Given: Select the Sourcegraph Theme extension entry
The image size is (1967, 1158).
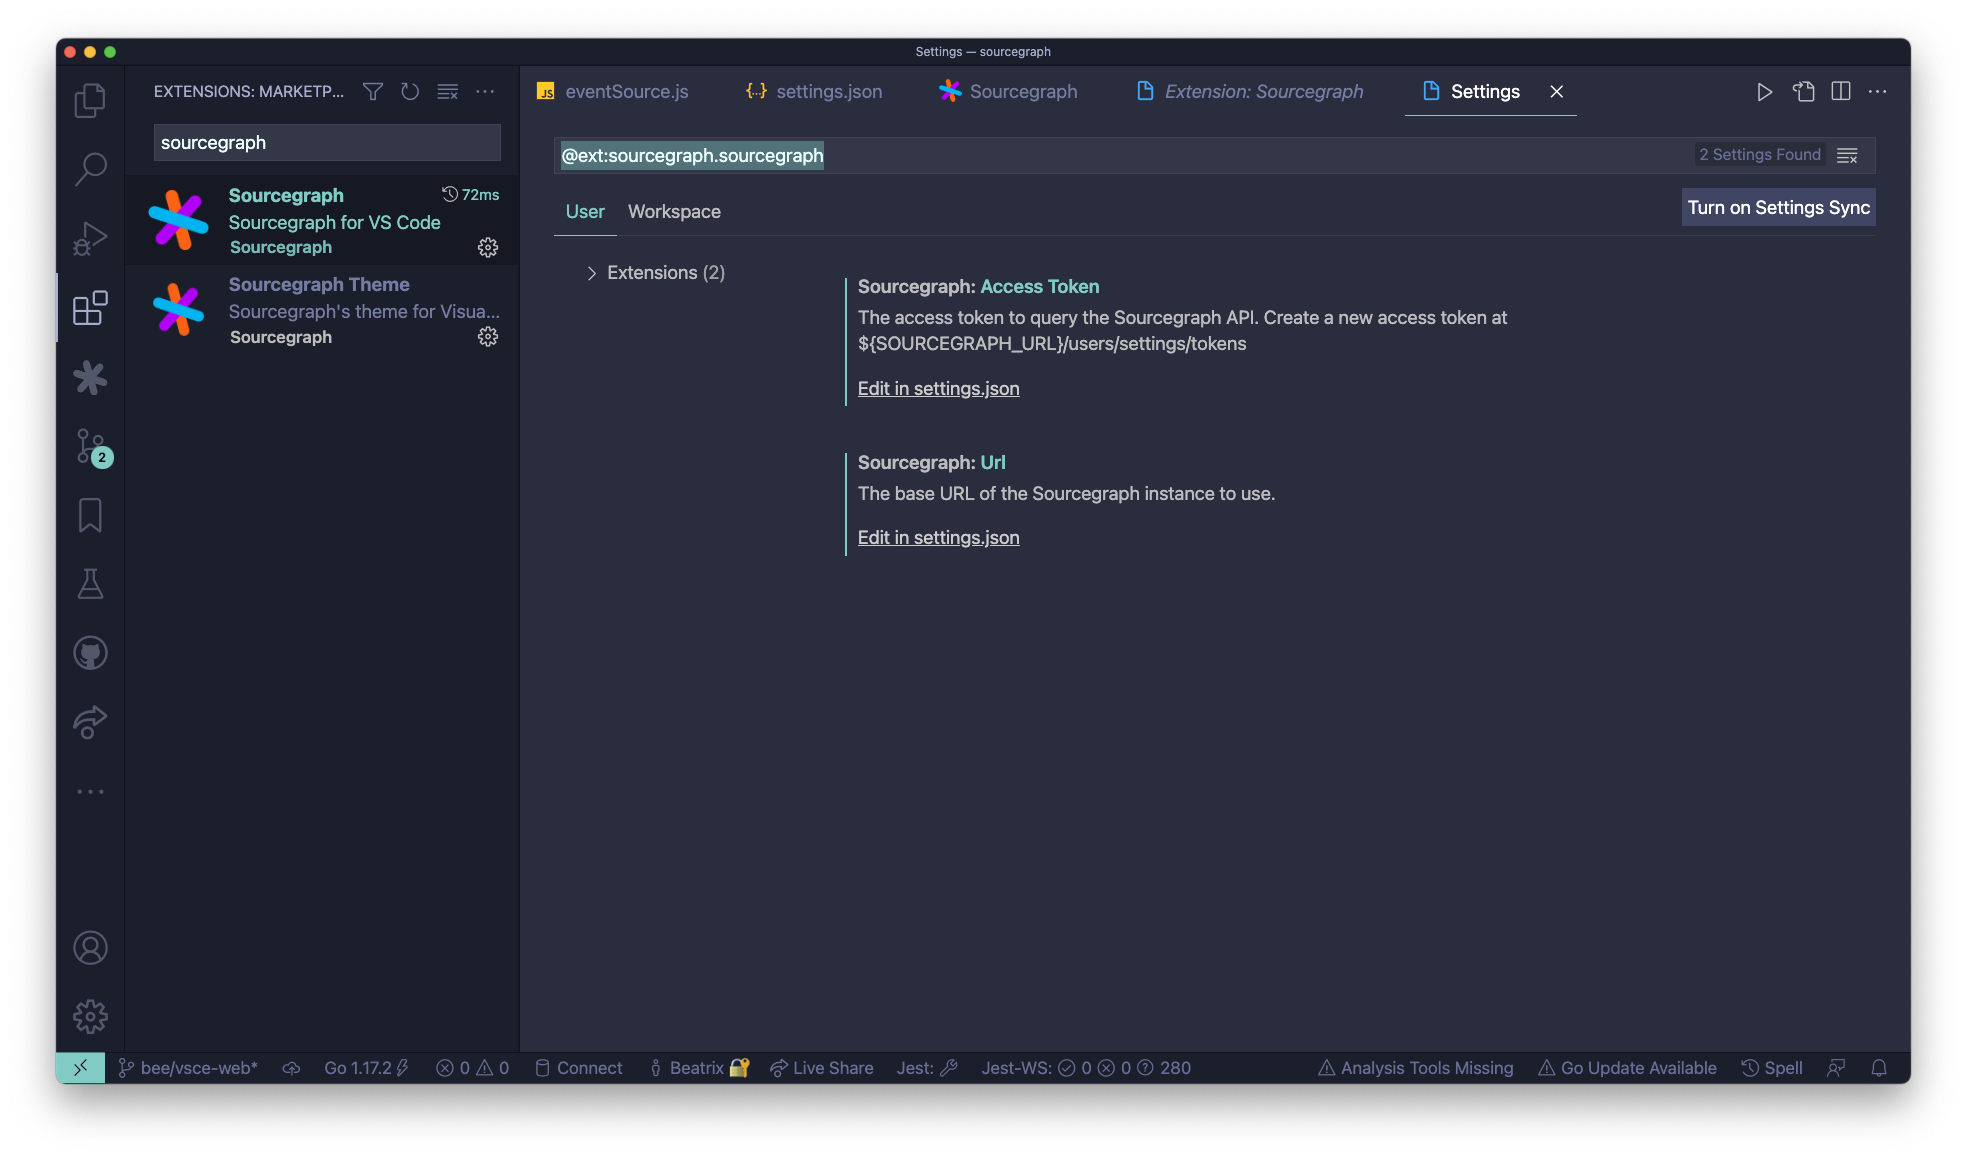Looking at the screenshot, I should pos(322,310).
